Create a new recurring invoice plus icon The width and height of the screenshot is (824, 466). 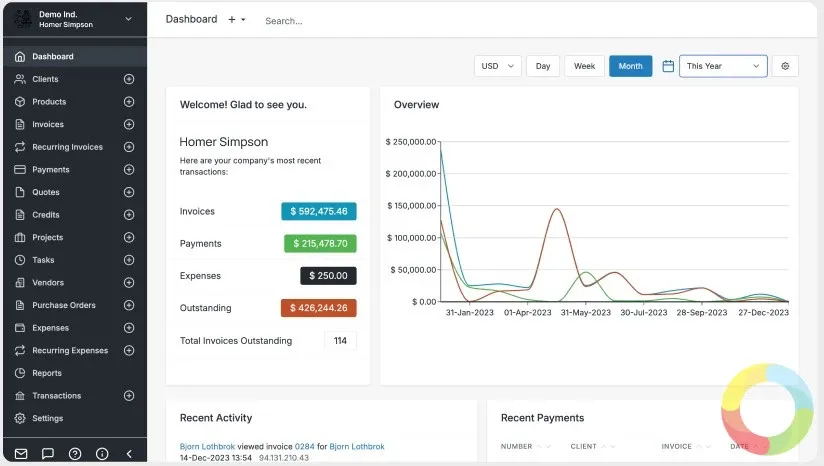click(129, 147)
